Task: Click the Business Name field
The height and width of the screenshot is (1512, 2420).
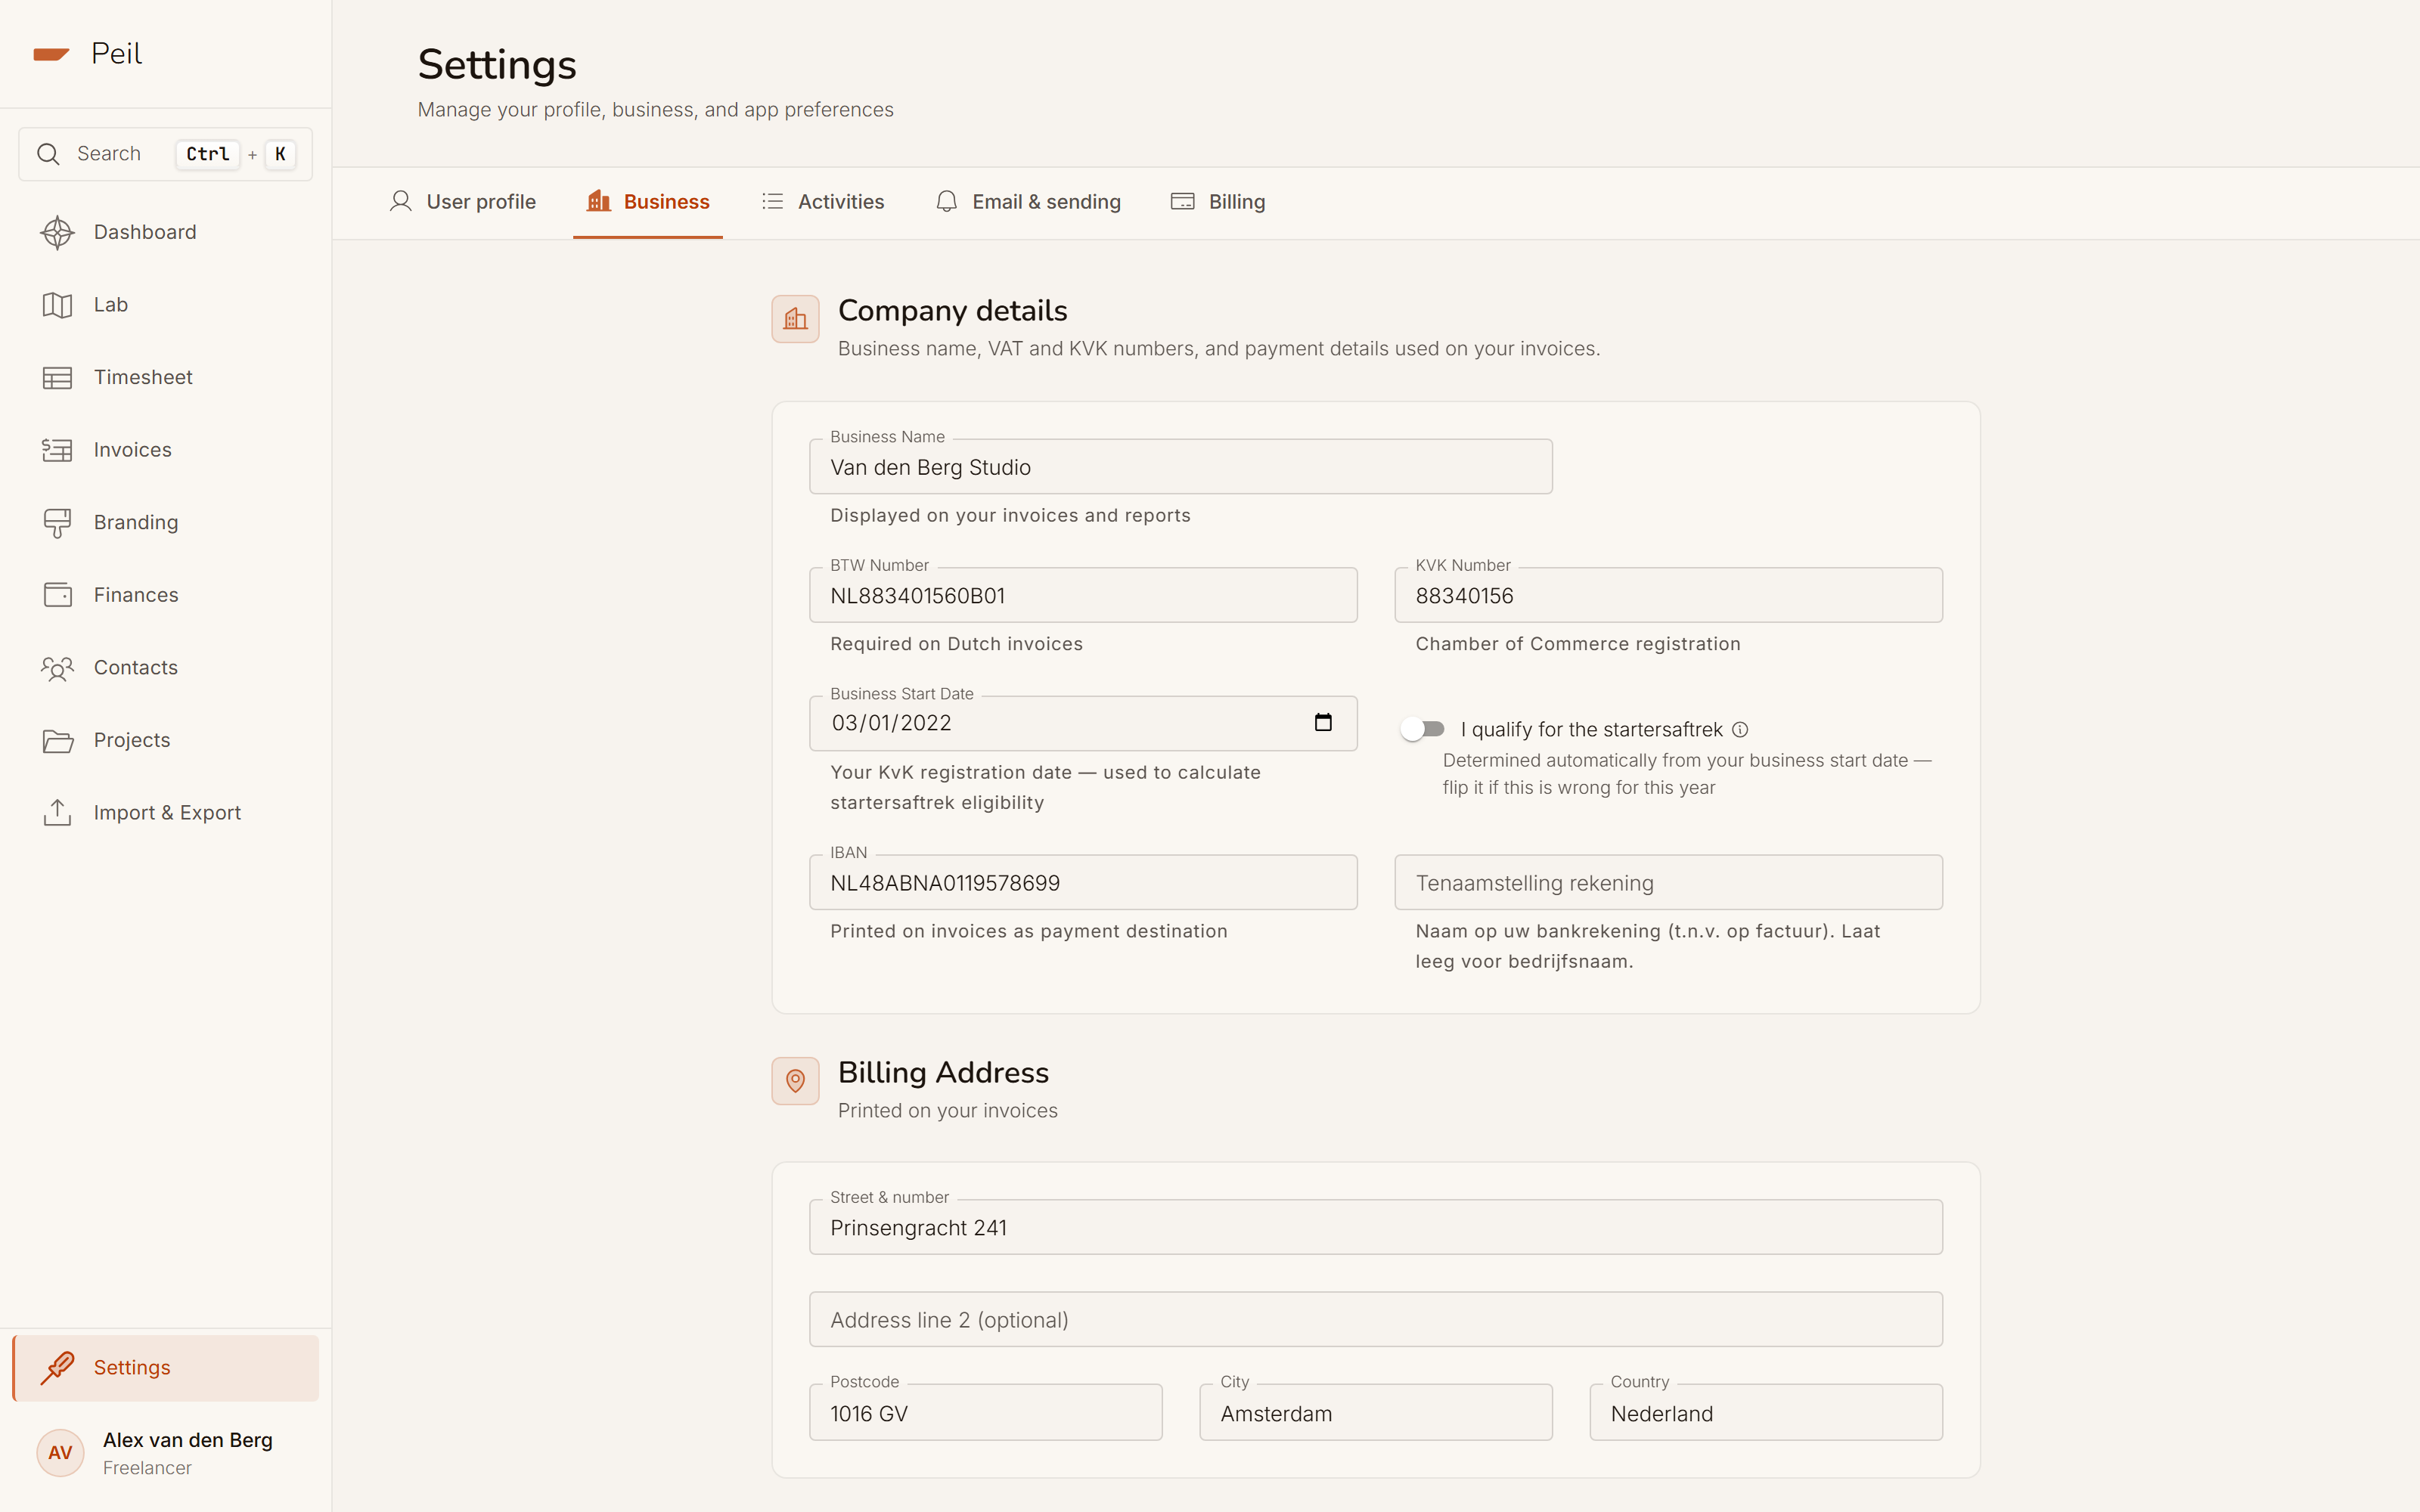Action: [x=1181, y=467]
